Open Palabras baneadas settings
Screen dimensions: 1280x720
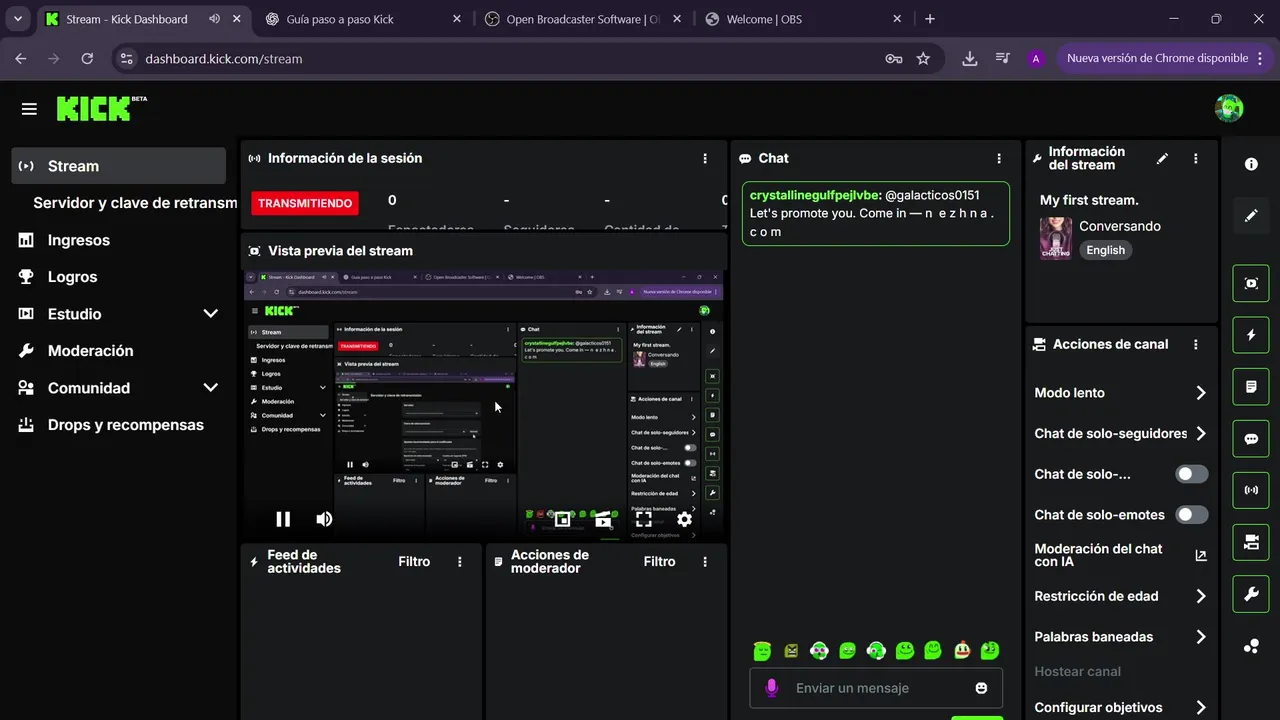click(x=1121, y=637)
